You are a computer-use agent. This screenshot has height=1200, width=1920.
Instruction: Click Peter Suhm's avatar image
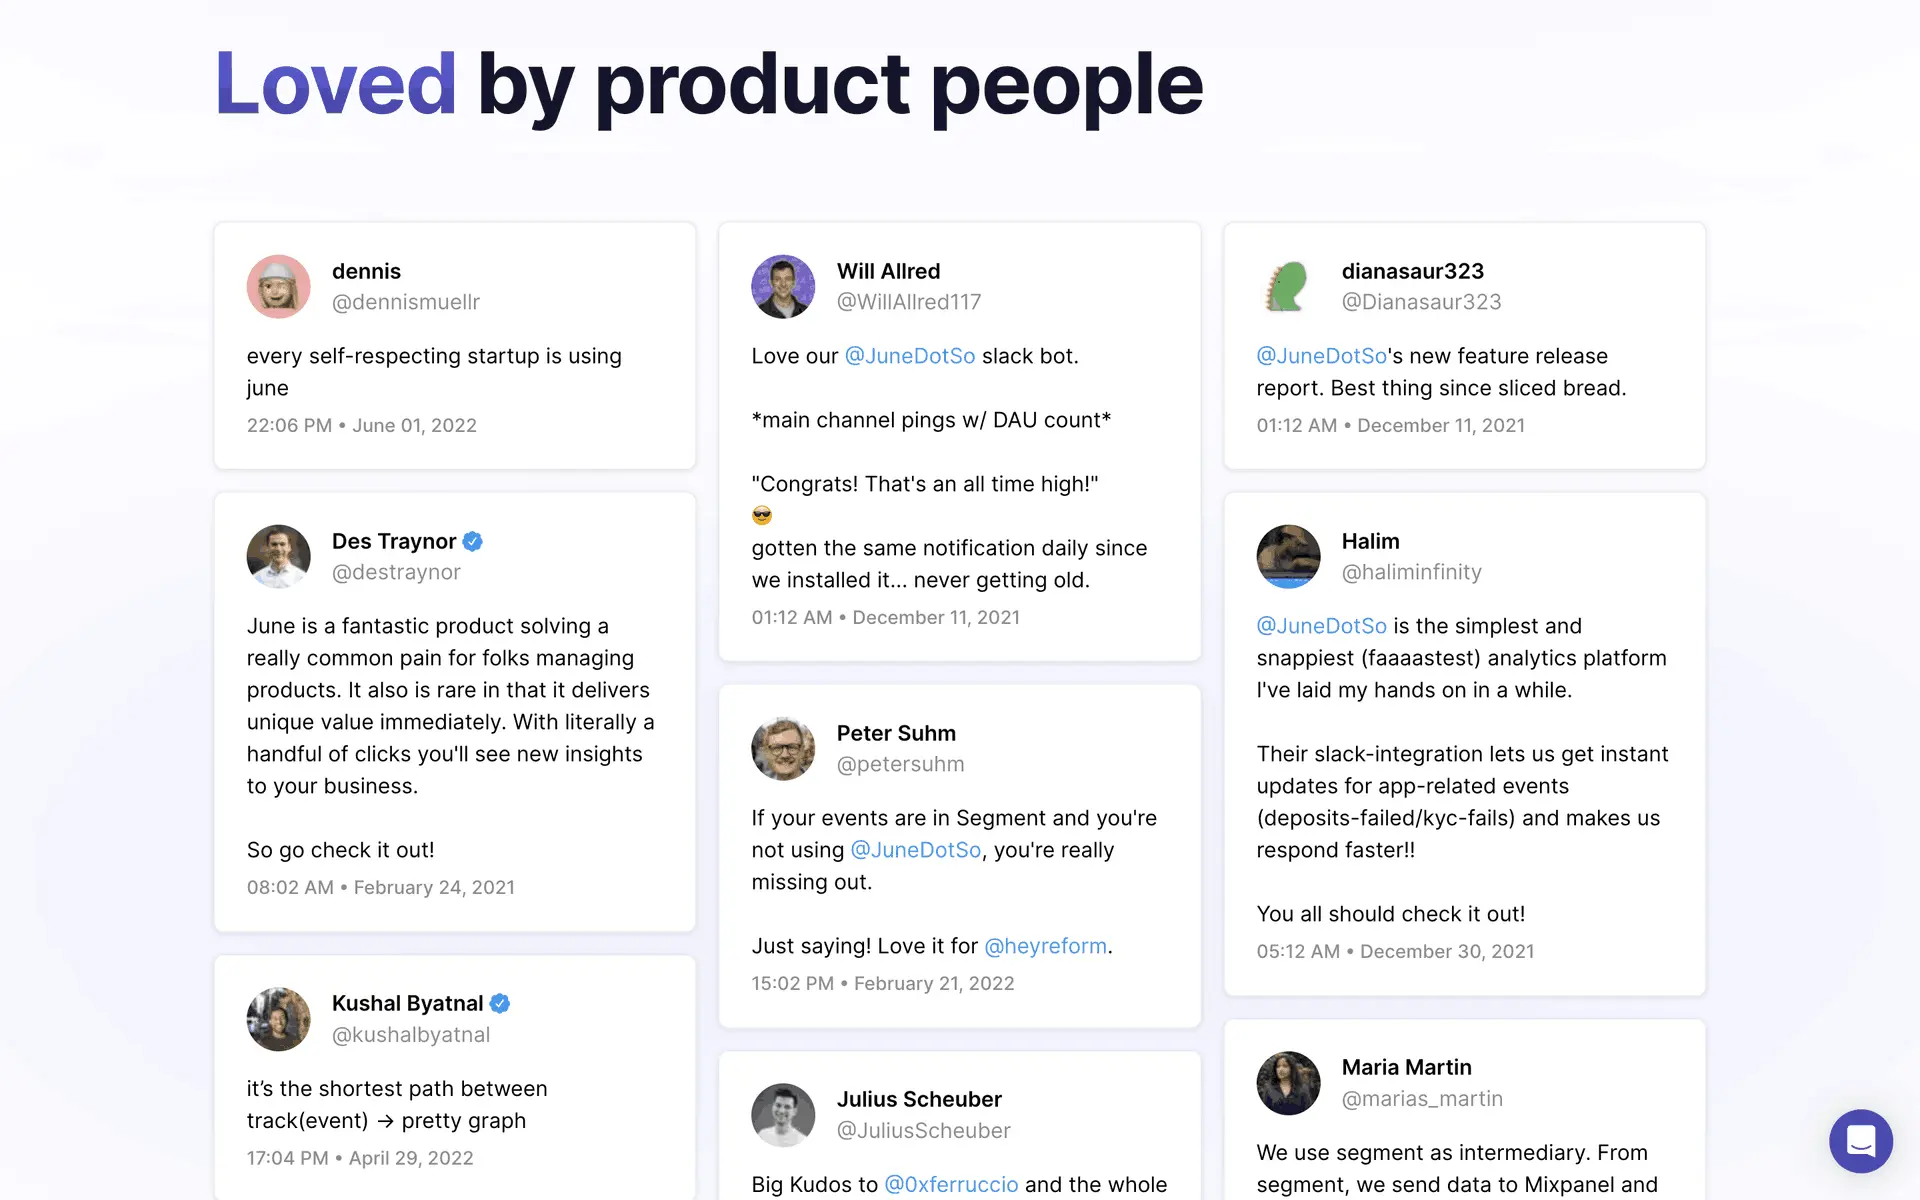(783, 749)
